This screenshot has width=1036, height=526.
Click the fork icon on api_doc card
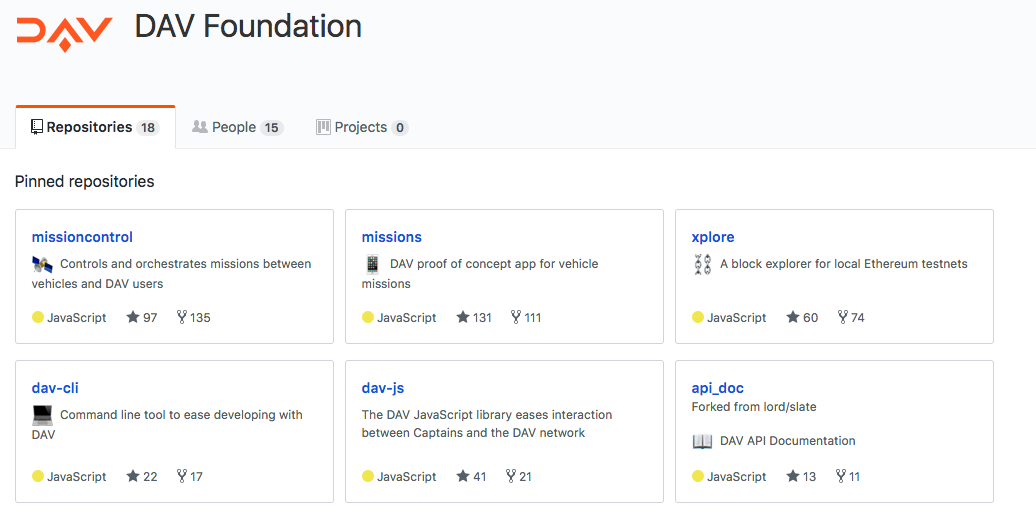pyautogui.click(x=841, y=476)
